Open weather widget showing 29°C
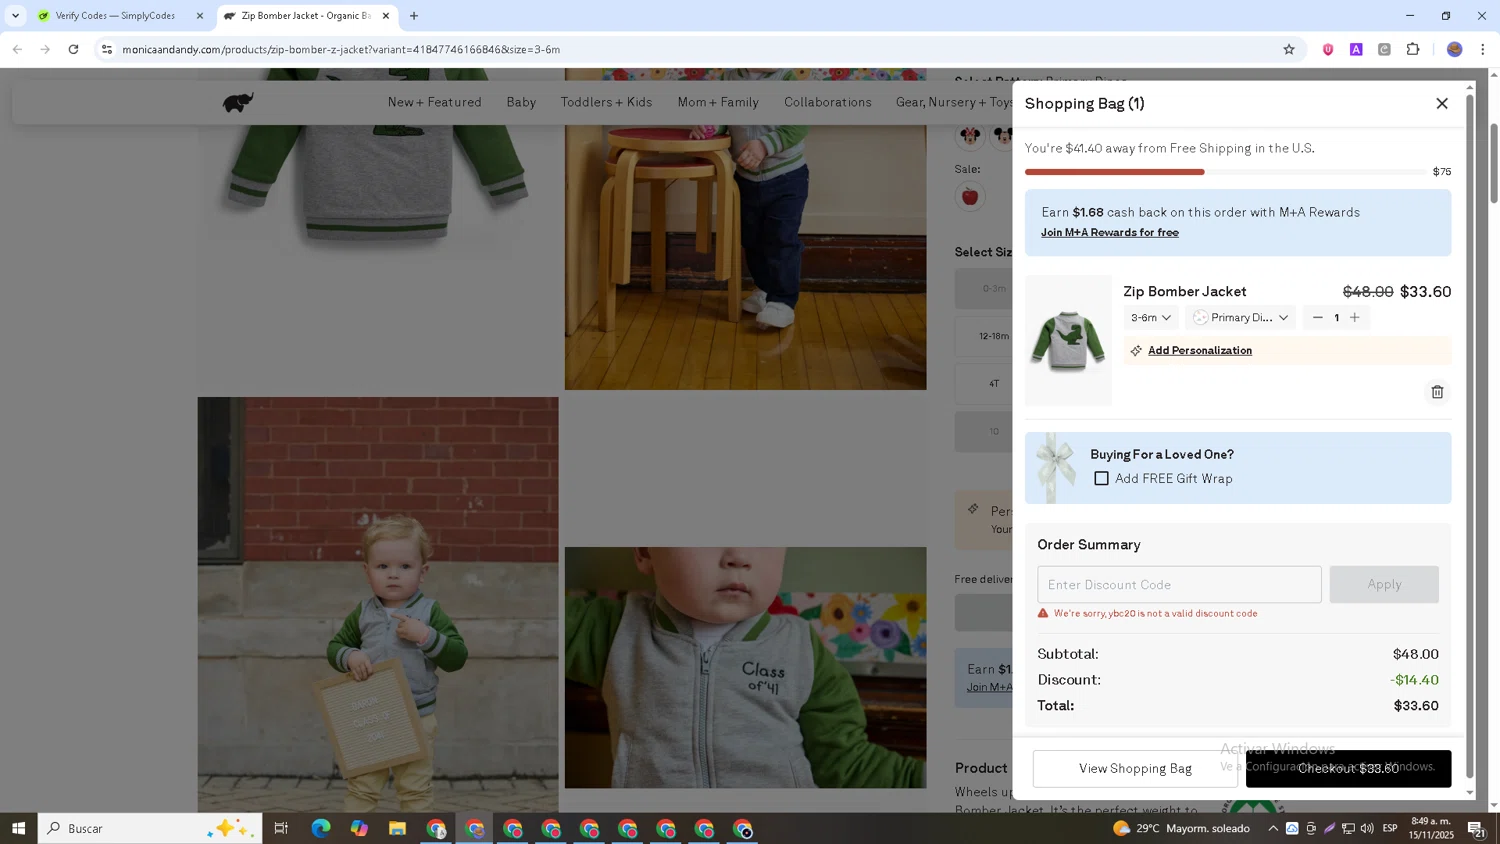1500x844 pixels. tap(1181, 829)
